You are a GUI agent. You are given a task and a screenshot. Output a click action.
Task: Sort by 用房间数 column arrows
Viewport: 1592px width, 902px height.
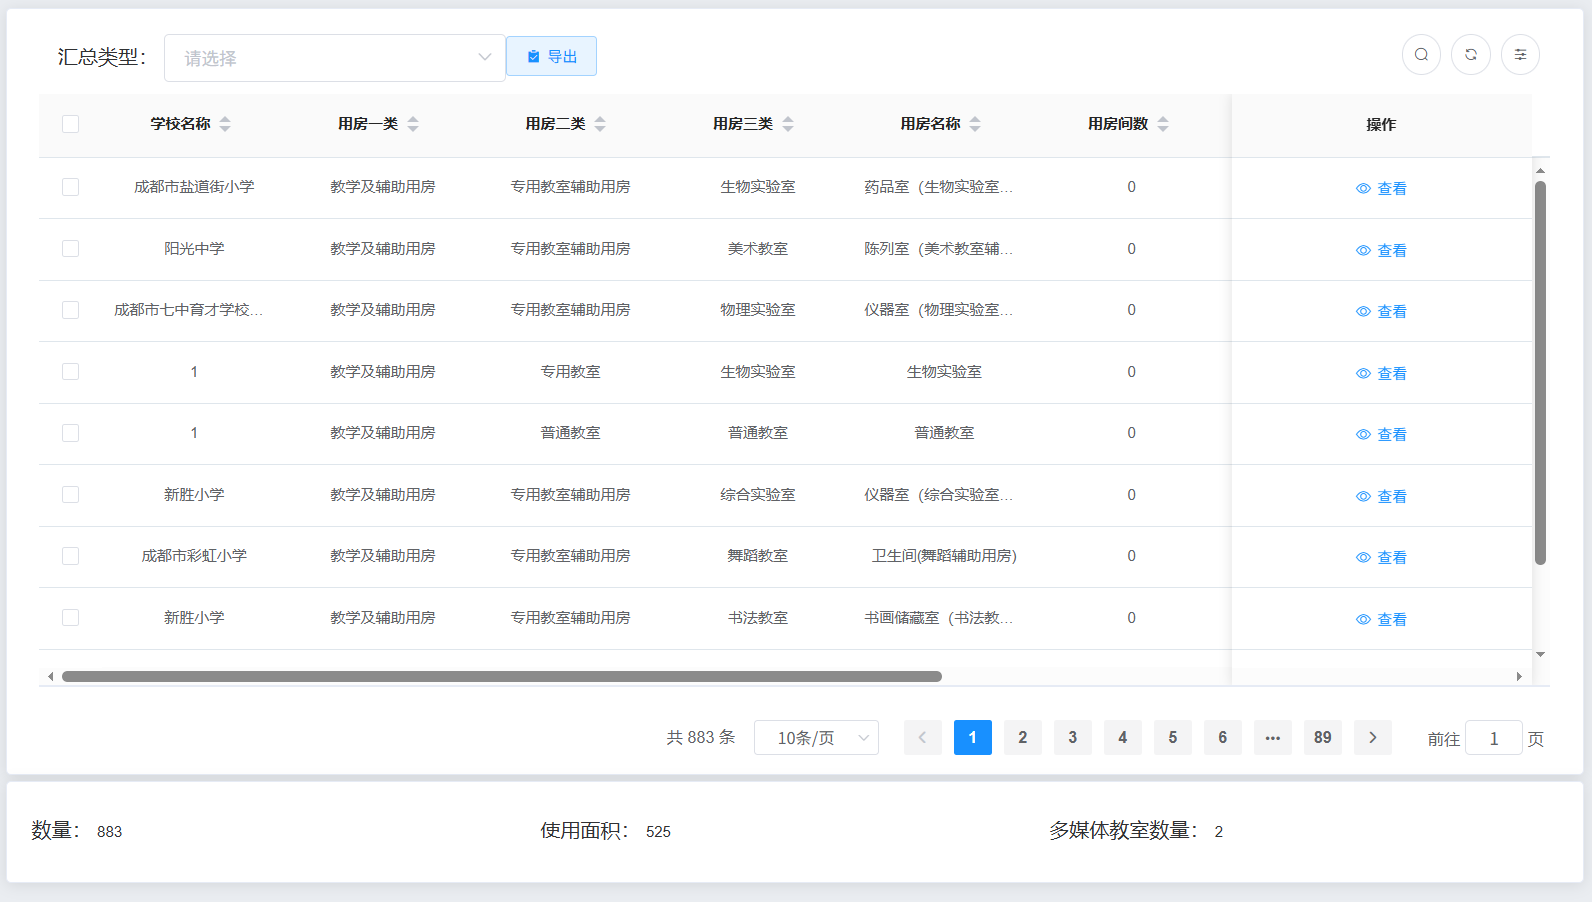(1163, 124)
